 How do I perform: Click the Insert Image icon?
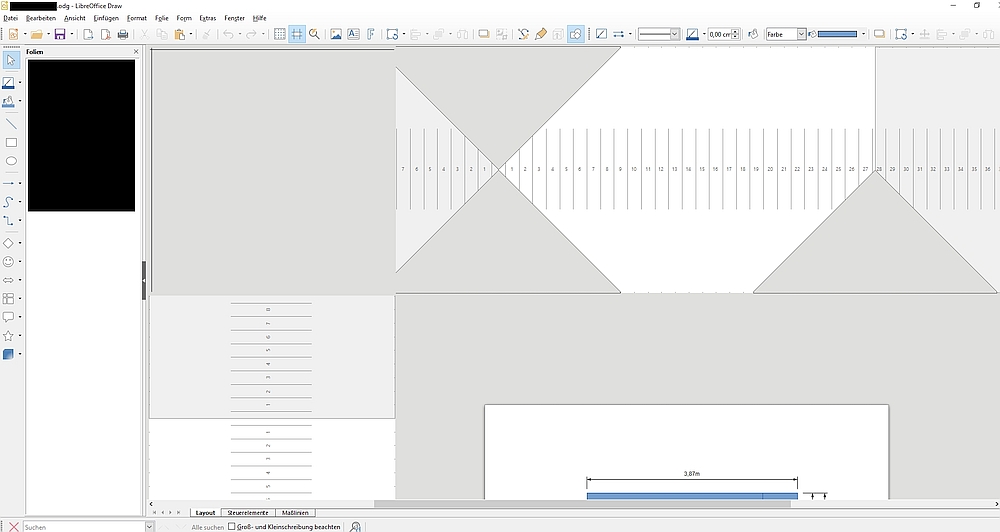point(336,34)
